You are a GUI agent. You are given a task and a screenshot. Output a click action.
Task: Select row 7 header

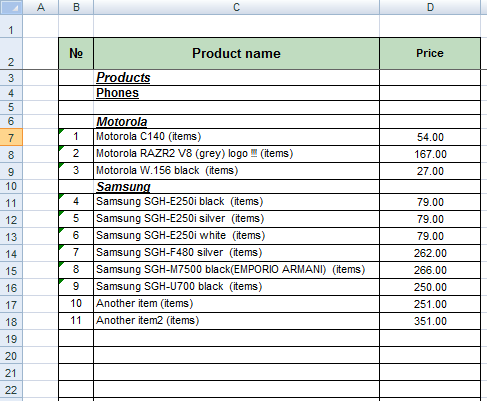click(x=11, y=137)
